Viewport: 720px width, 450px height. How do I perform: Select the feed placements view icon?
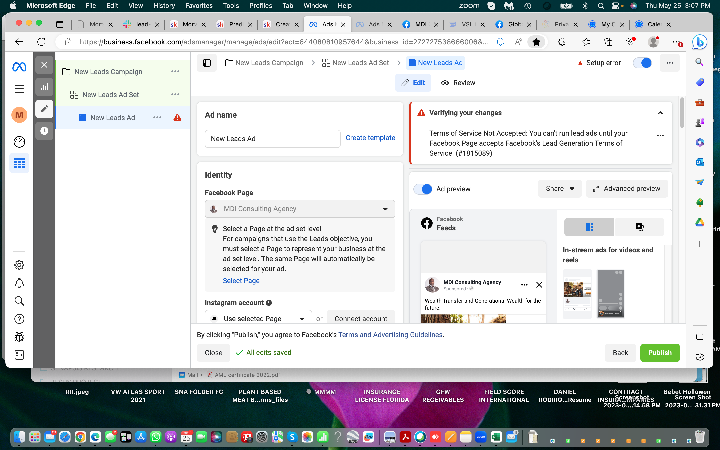point(589,227)
